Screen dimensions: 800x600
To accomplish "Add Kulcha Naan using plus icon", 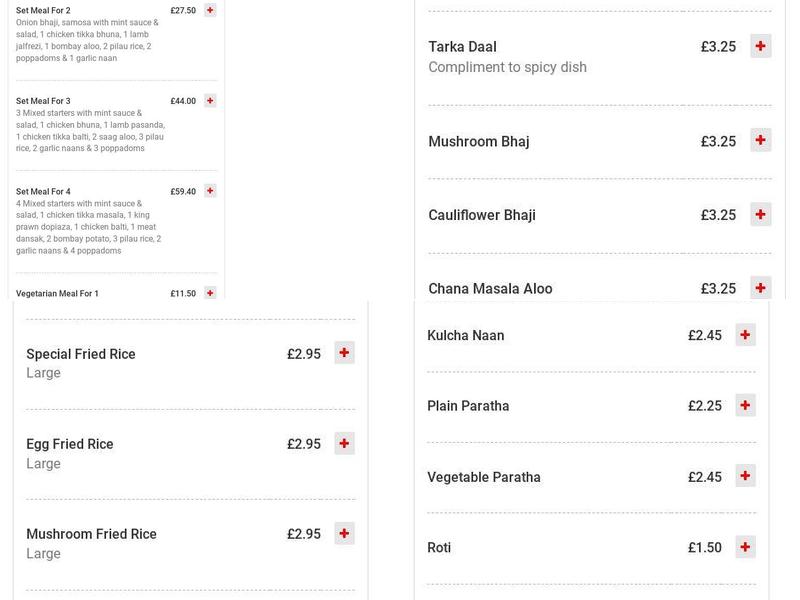I will [x=744, y=335].
